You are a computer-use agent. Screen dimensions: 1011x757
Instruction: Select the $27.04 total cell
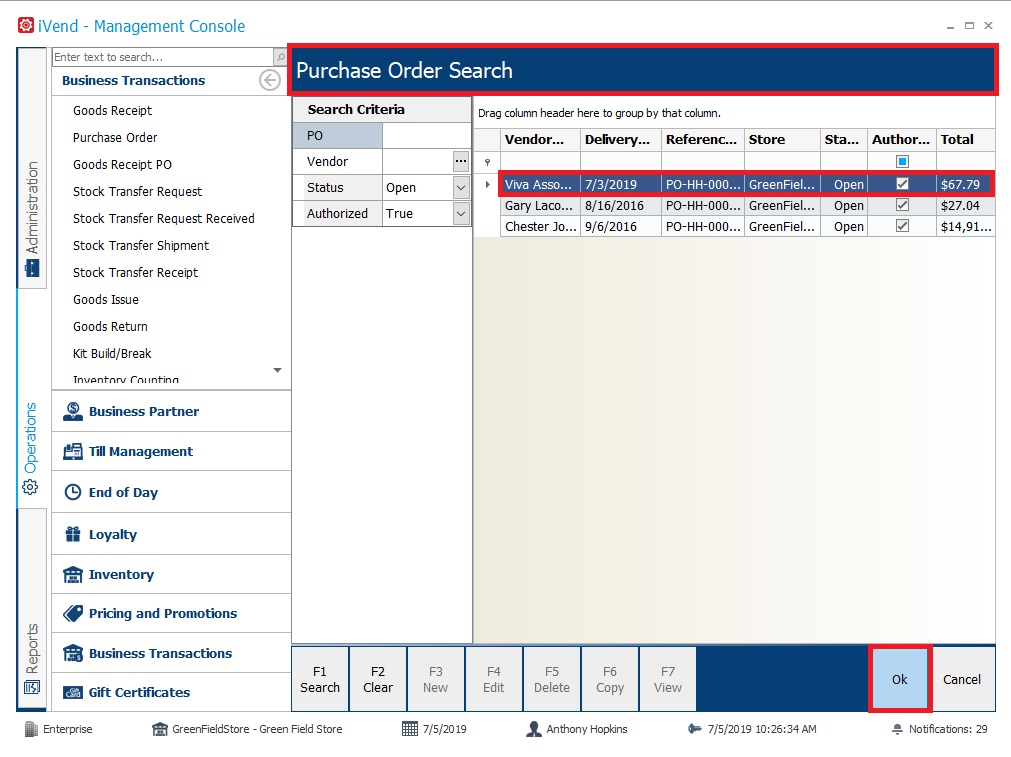coord(965,206)
